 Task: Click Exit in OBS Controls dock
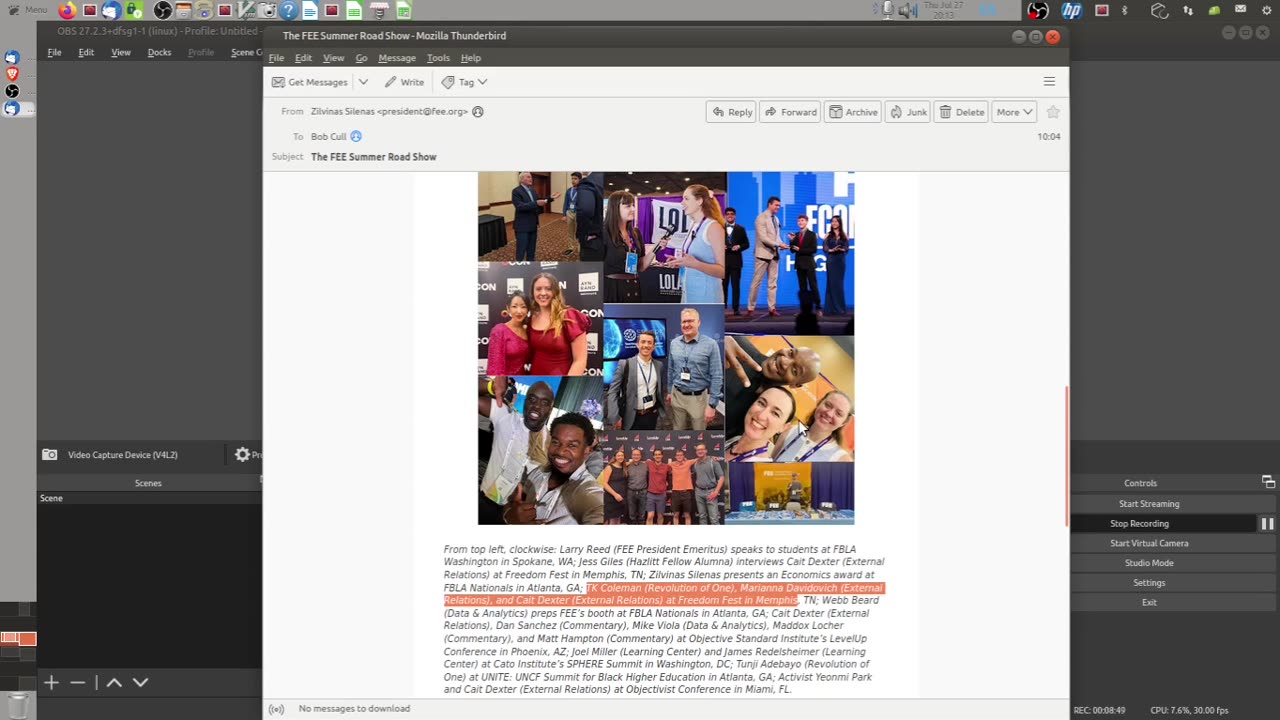pyautogui.click(x=1149, y=602)
